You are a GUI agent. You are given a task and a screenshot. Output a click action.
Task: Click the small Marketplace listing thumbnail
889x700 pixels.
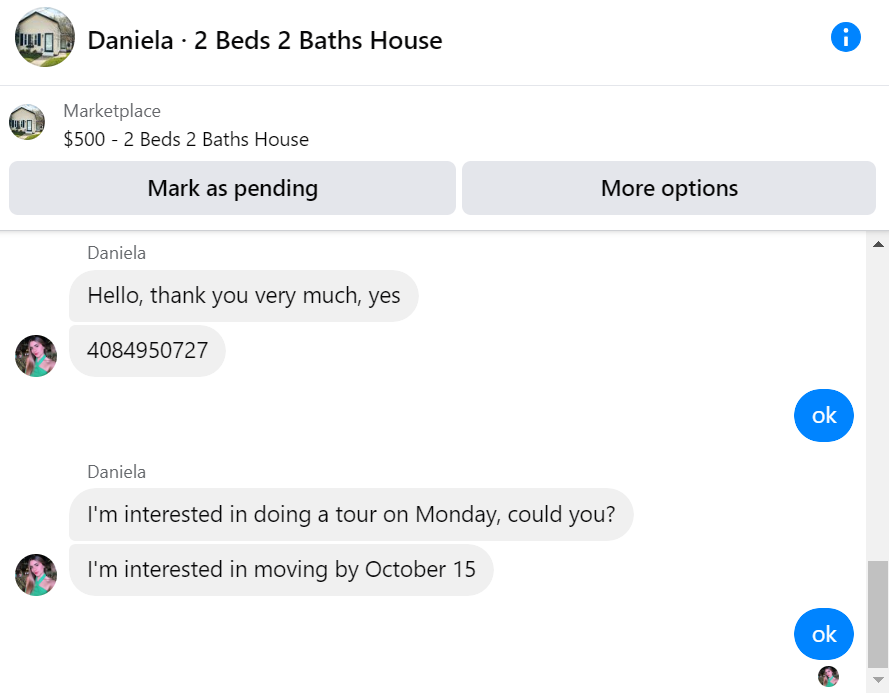(x=27, y=122)
